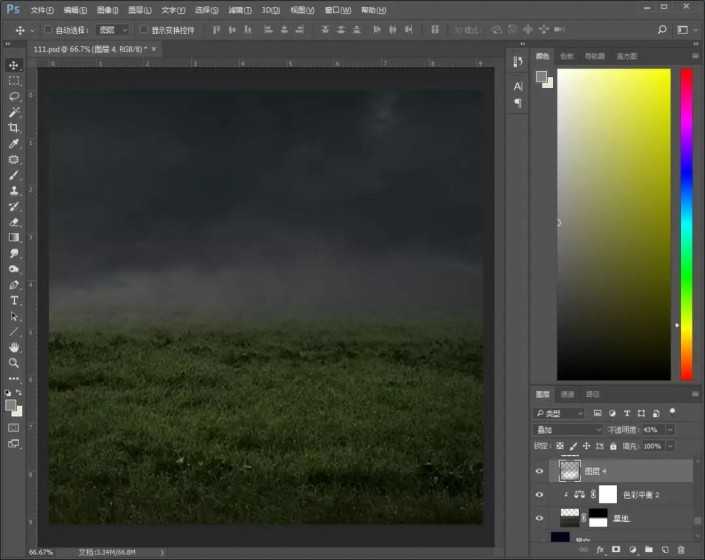Select the Hand tool
Screen dimensions: 705x560
(14, 347)
